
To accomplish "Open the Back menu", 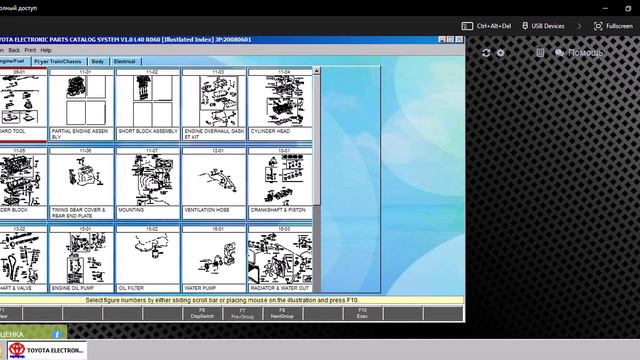I will pos(14,50).
